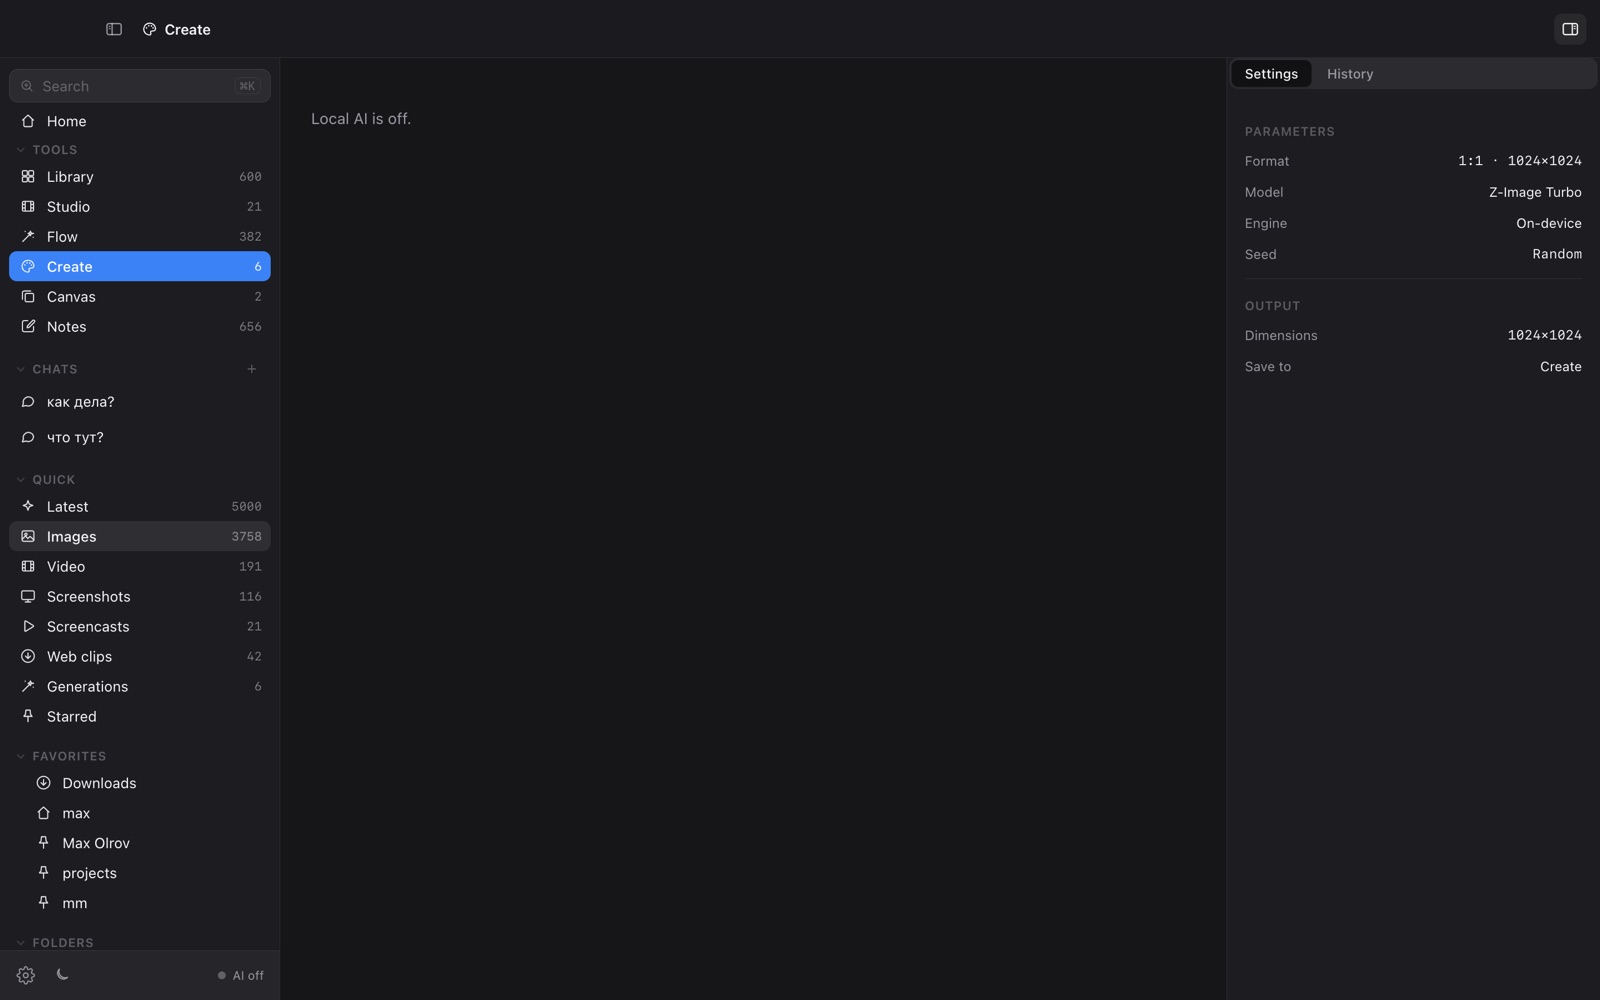This screenshot has width=1600, height=1000.
Task: Collapse the QUICK section
Action: coord(46,479)
